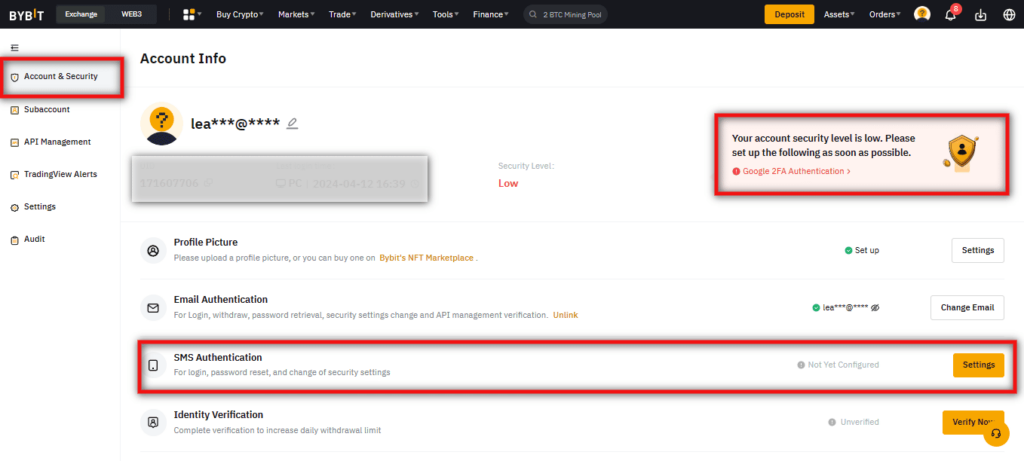
Task: Open the notifications bell
Action: point(951,14)
